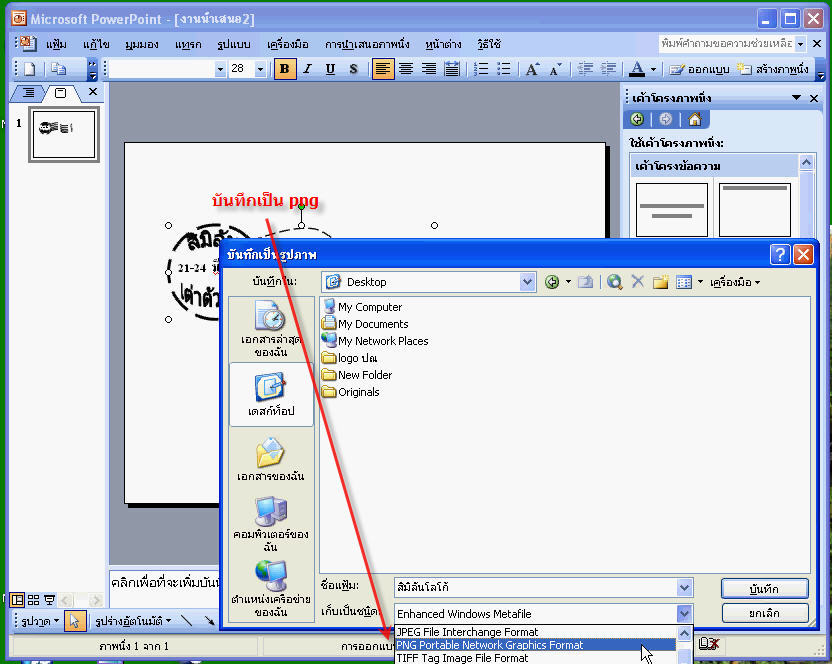
Task: Toggle Bold formatting
Action: click(x=284, y=69)
